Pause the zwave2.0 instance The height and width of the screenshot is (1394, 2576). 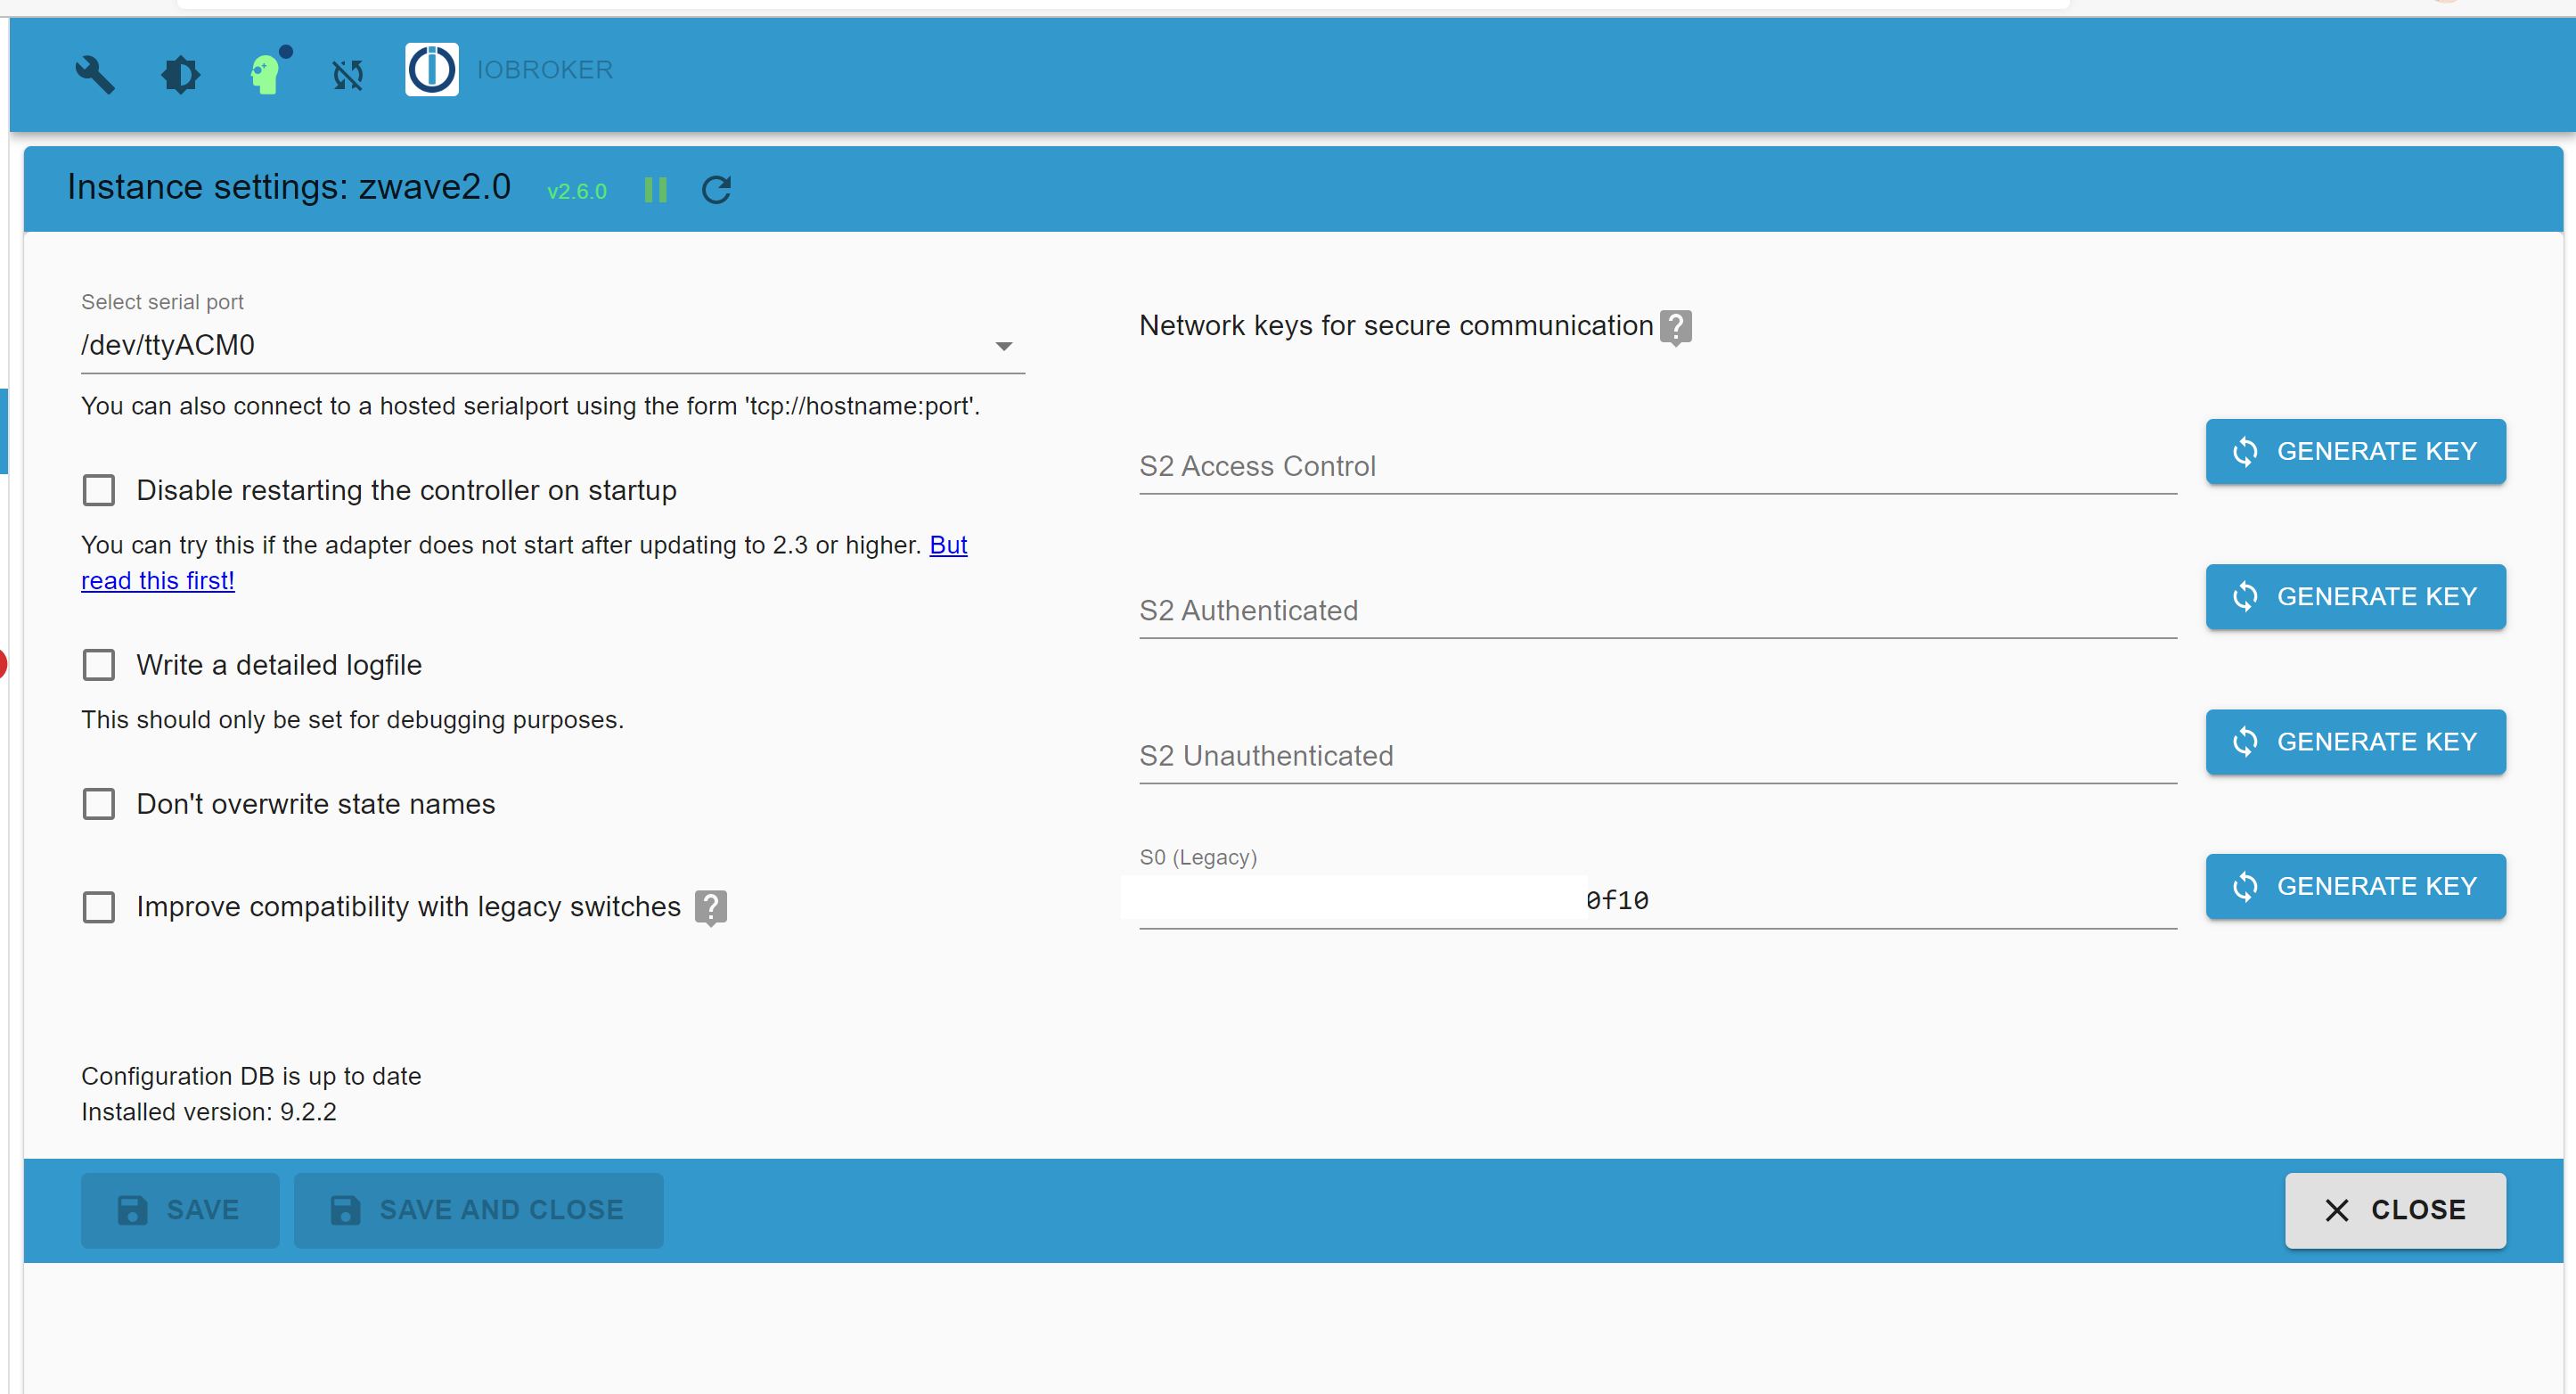[655, 189]
